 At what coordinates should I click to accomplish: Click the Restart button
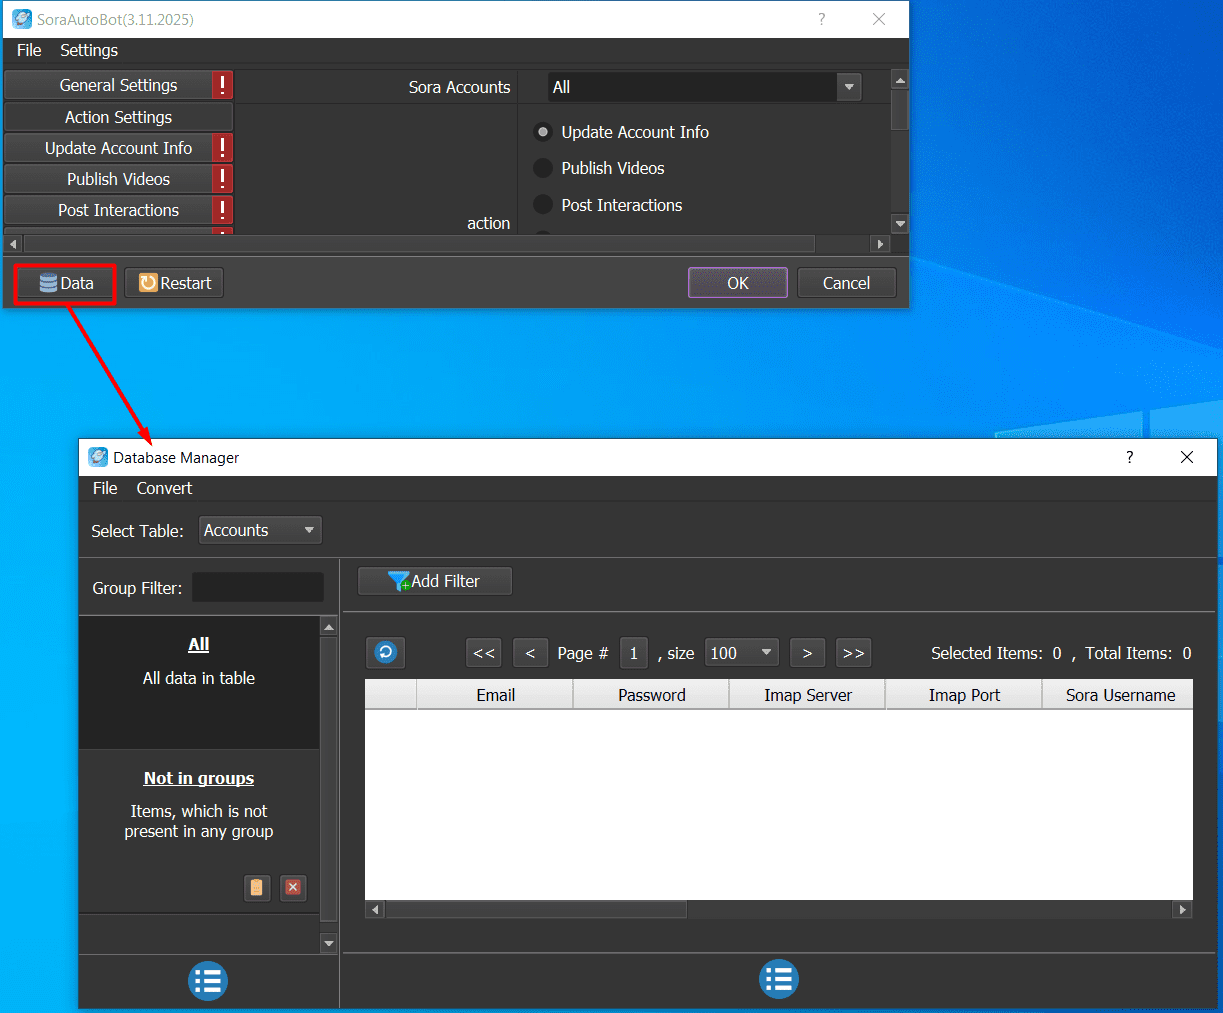click(x=175, y=283)
